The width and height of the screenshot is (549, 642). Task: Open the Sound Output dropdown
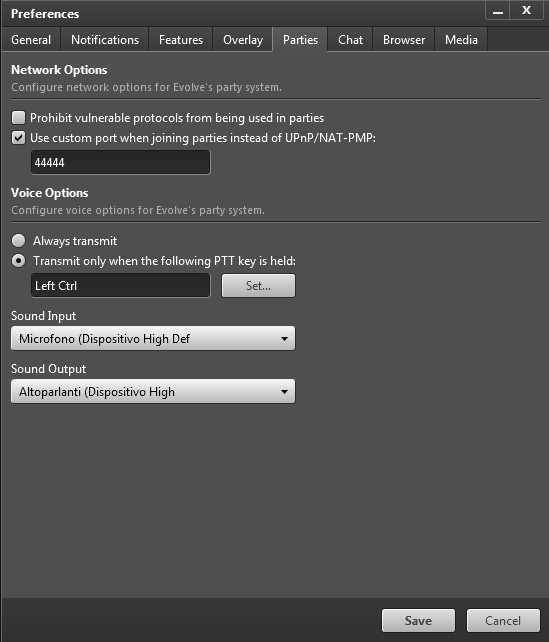153,391
